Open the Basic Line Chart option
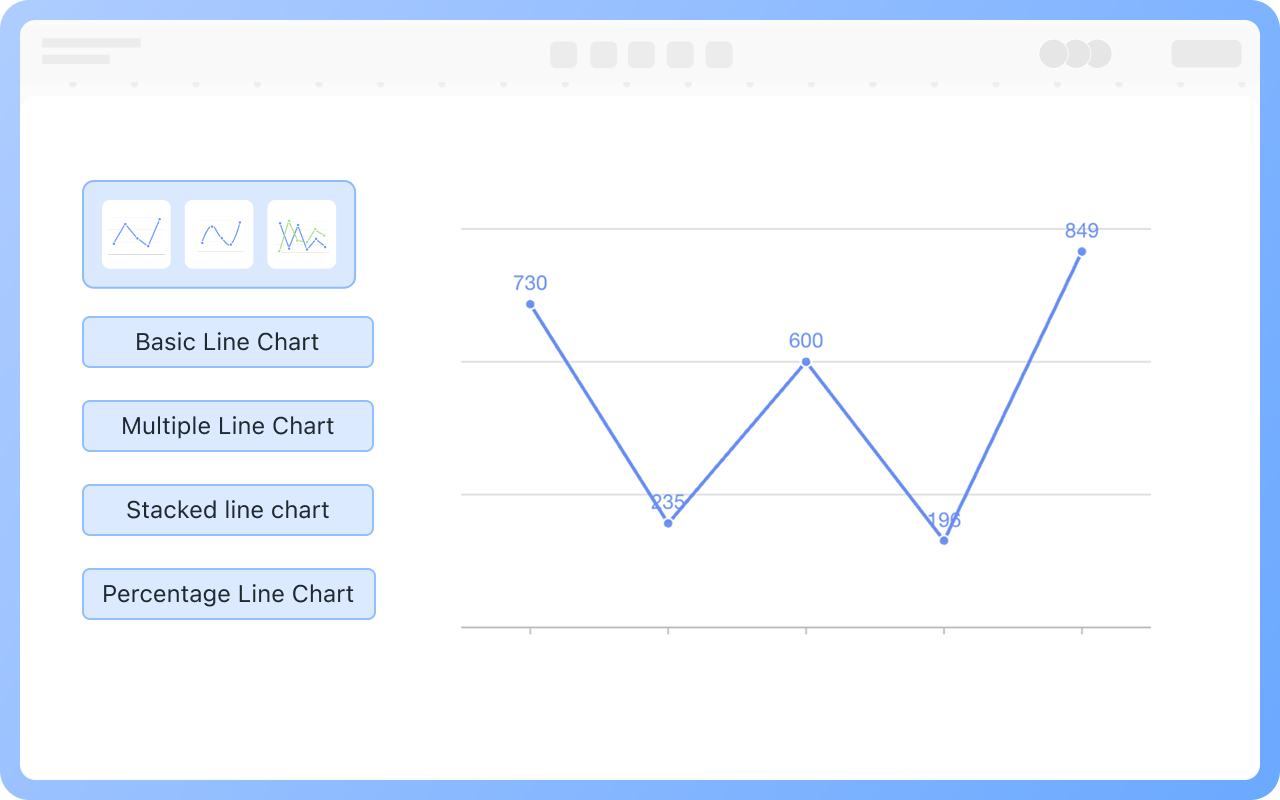This screenshot has height=800, width=1280. pyautogui.click(x=228, y=342)
